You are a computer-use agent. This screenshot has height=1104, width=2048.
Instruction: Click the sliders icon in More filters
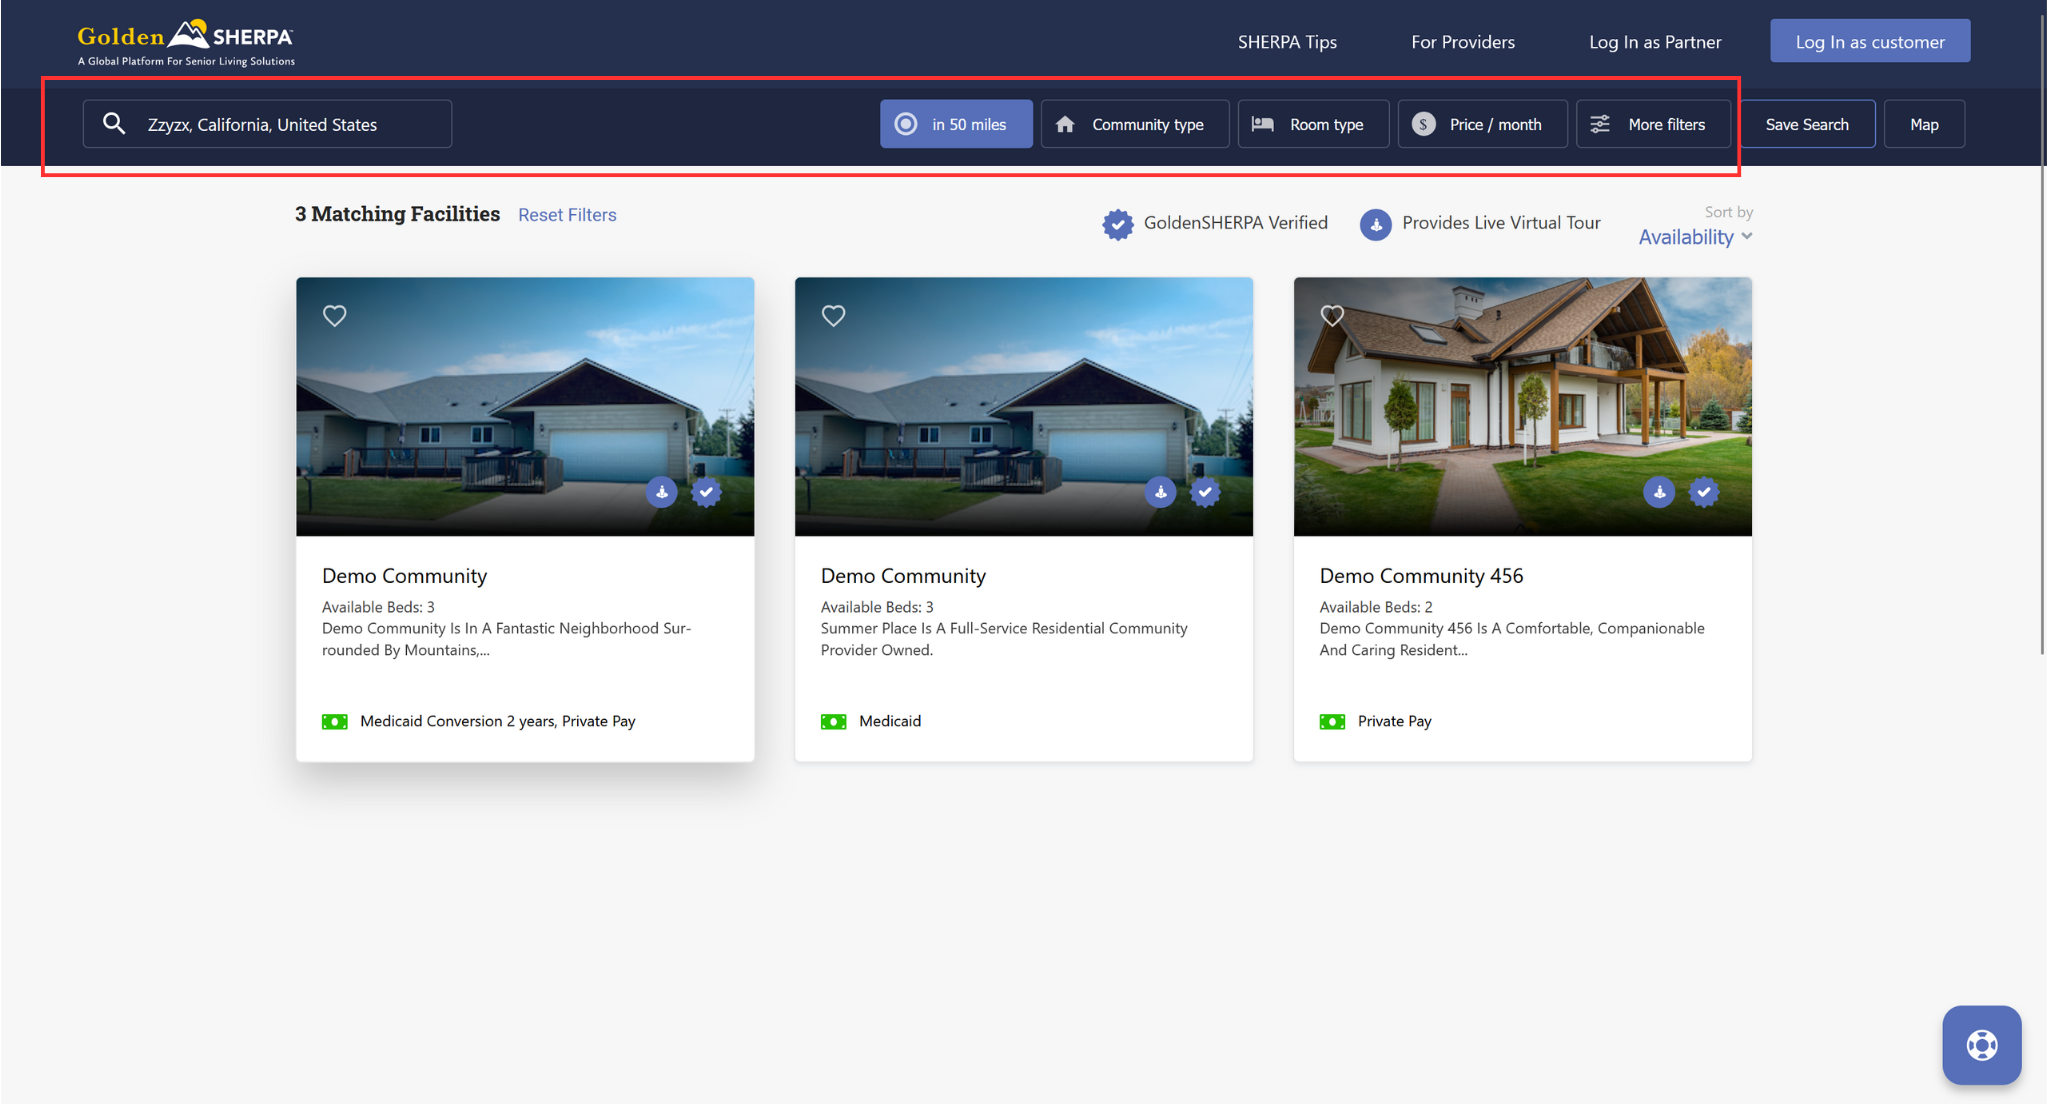pyautogui.click(x=1600, y=124)
